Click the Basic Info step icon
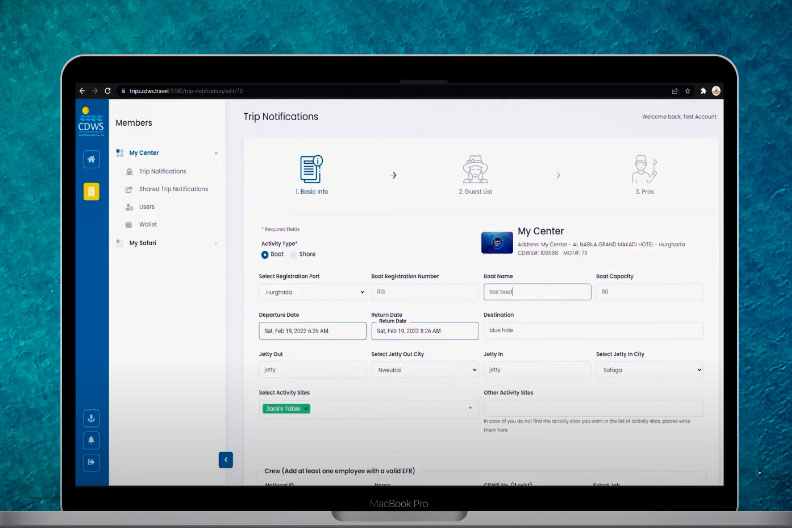 tap(310, 168)
